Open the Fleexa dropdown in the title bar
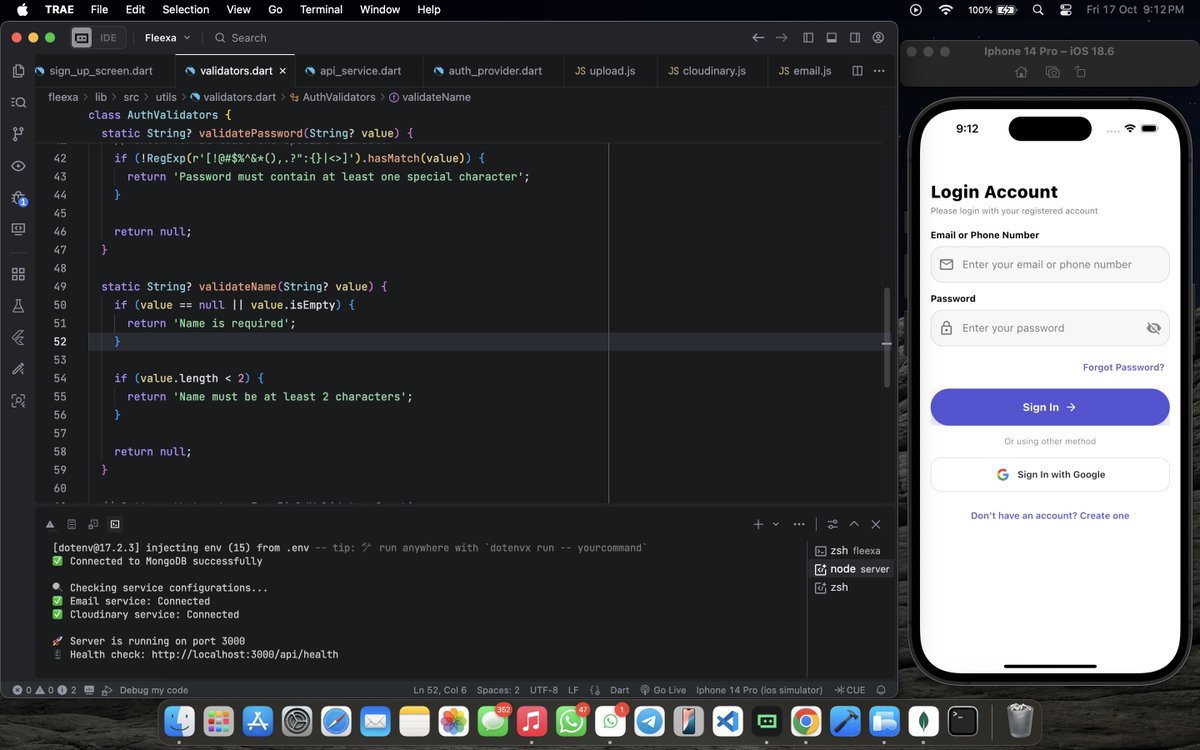1200x750 pixels. pos(166,37)
